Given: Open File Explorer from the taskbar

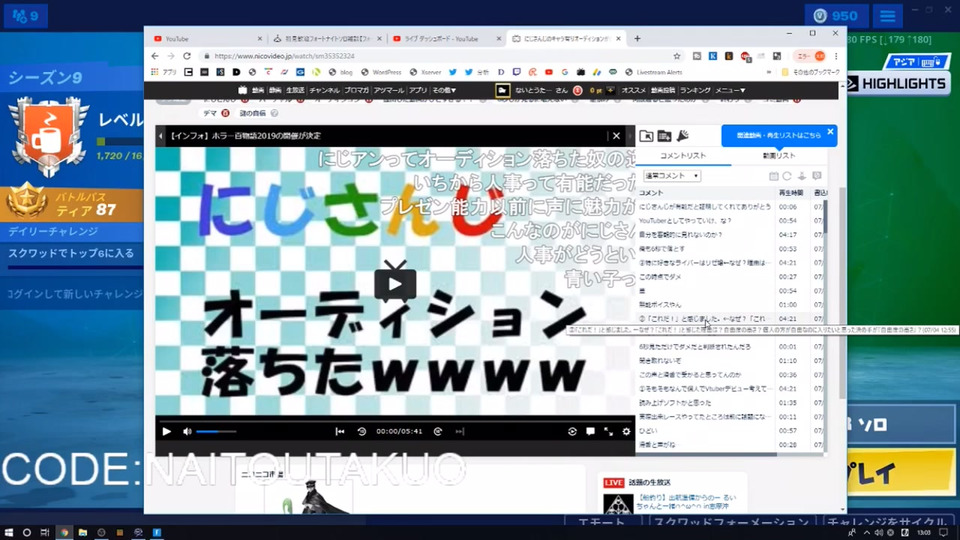Looking at the screenshot, I should 83,533.
